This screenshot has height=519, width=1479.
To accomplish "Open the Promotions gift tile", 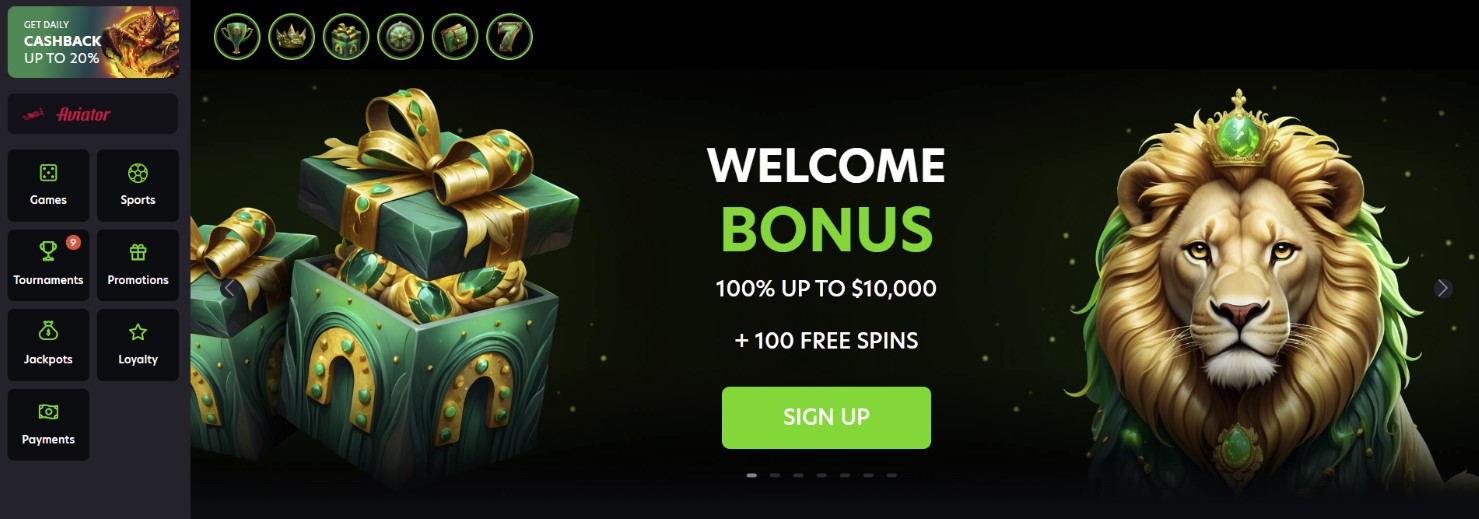I will point(138,265).
